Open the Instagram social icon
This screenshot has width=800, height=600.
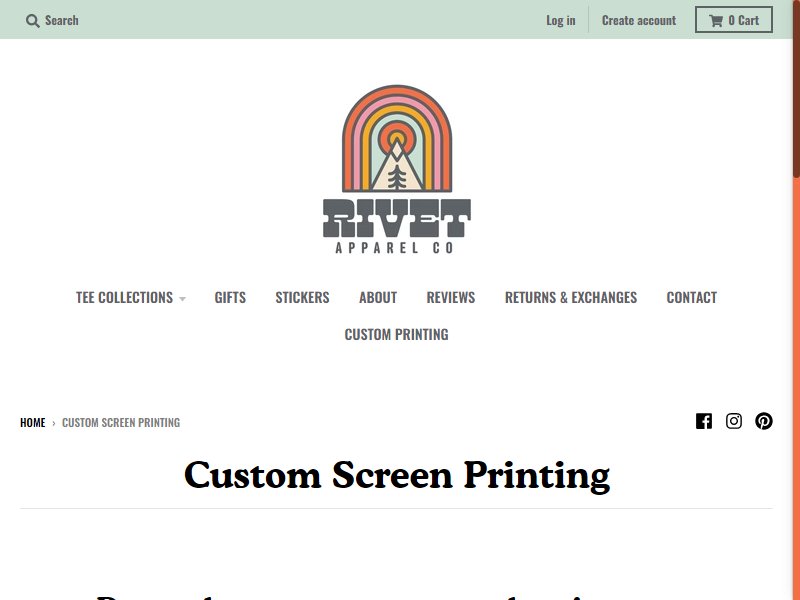point(734,421)
